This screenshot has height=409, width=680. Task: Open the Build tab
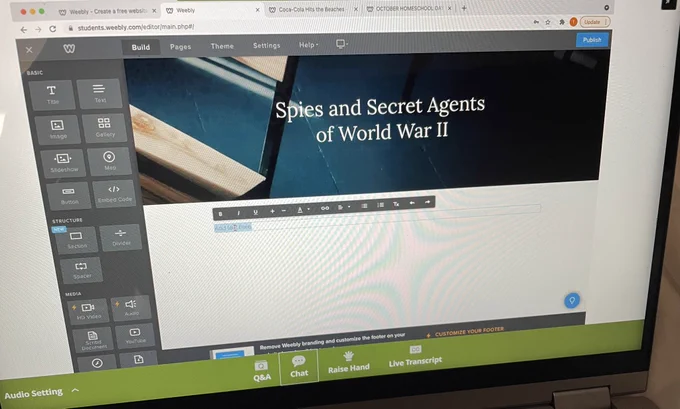click(141, 47)
